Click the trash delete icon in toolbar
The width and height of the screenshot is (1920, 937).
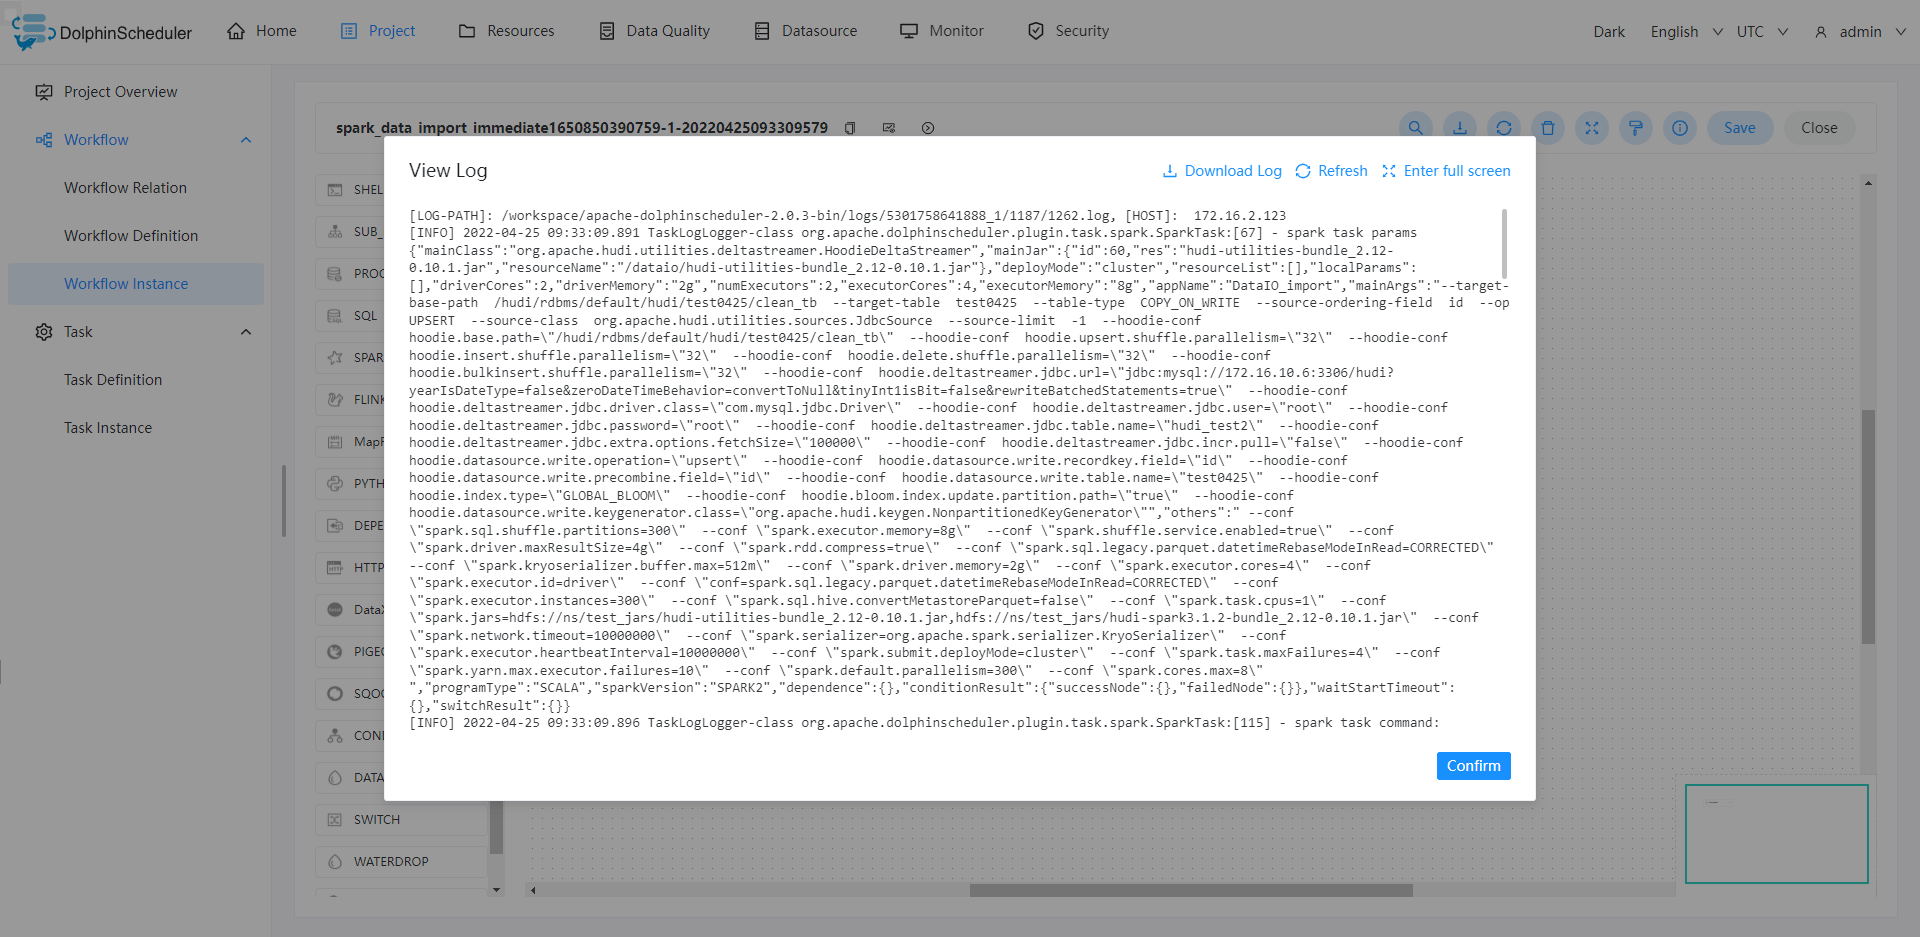pos(1548,128)
